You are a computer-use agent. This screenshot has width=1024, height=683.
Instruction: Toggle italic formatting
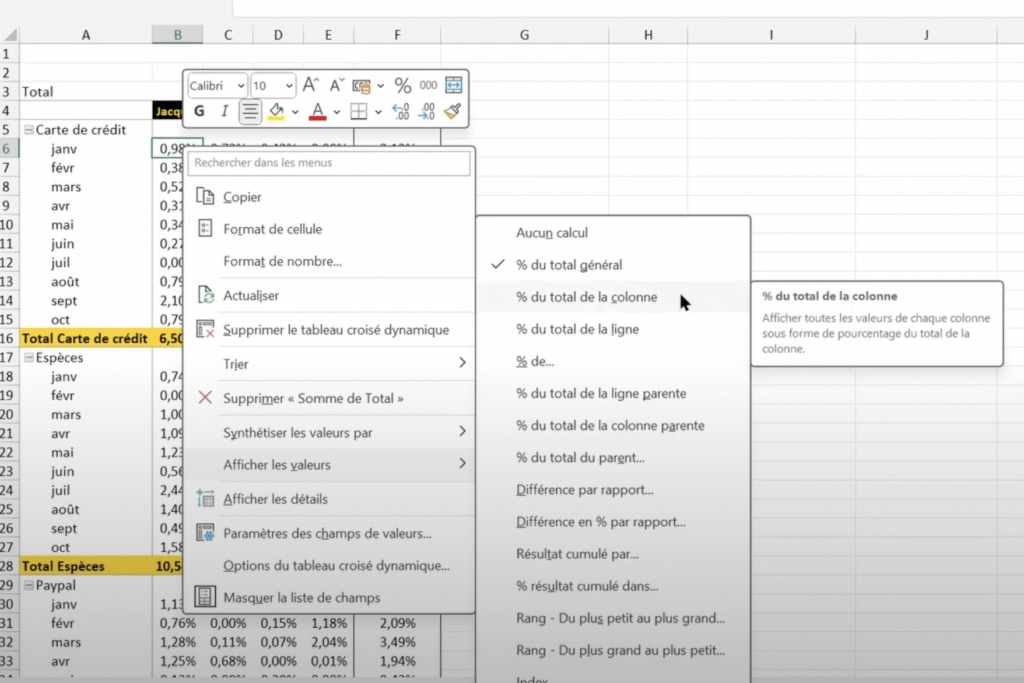point(225,112)
